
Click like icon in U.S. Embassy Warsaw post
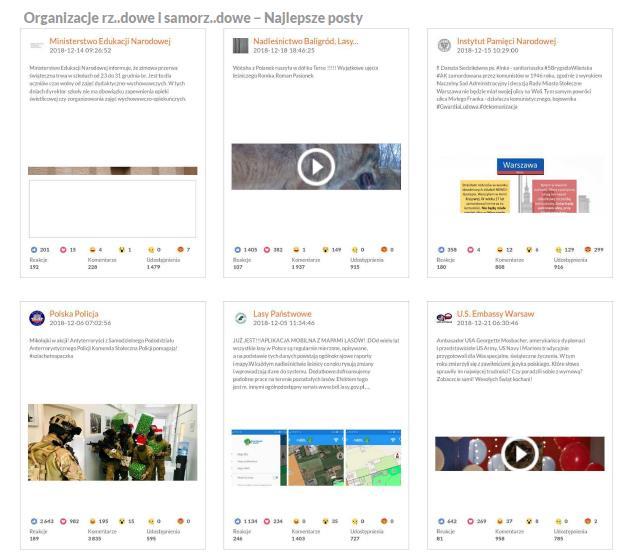click(x=441, y=521)
